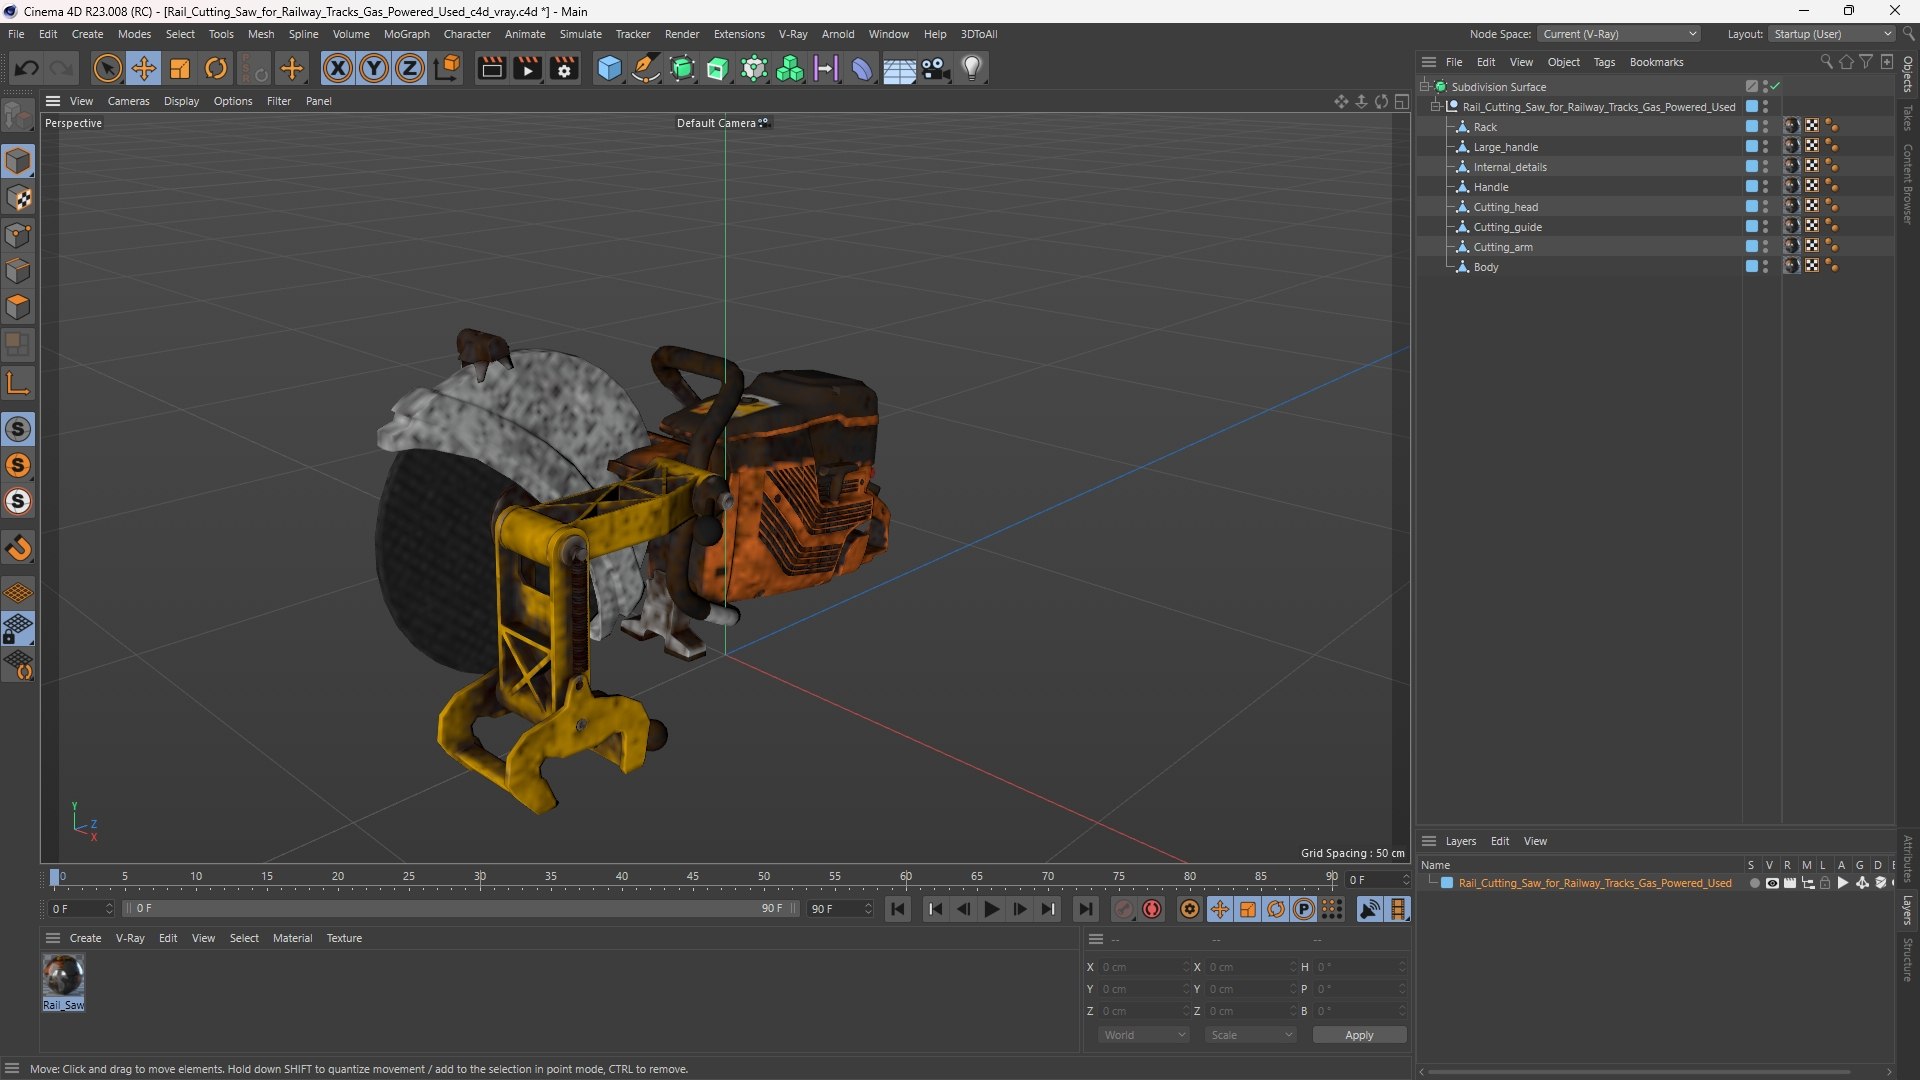The image size is (1920, 1080).
Task: Click the timeline playhead slider at frame 0
Action: pos(55,877)
